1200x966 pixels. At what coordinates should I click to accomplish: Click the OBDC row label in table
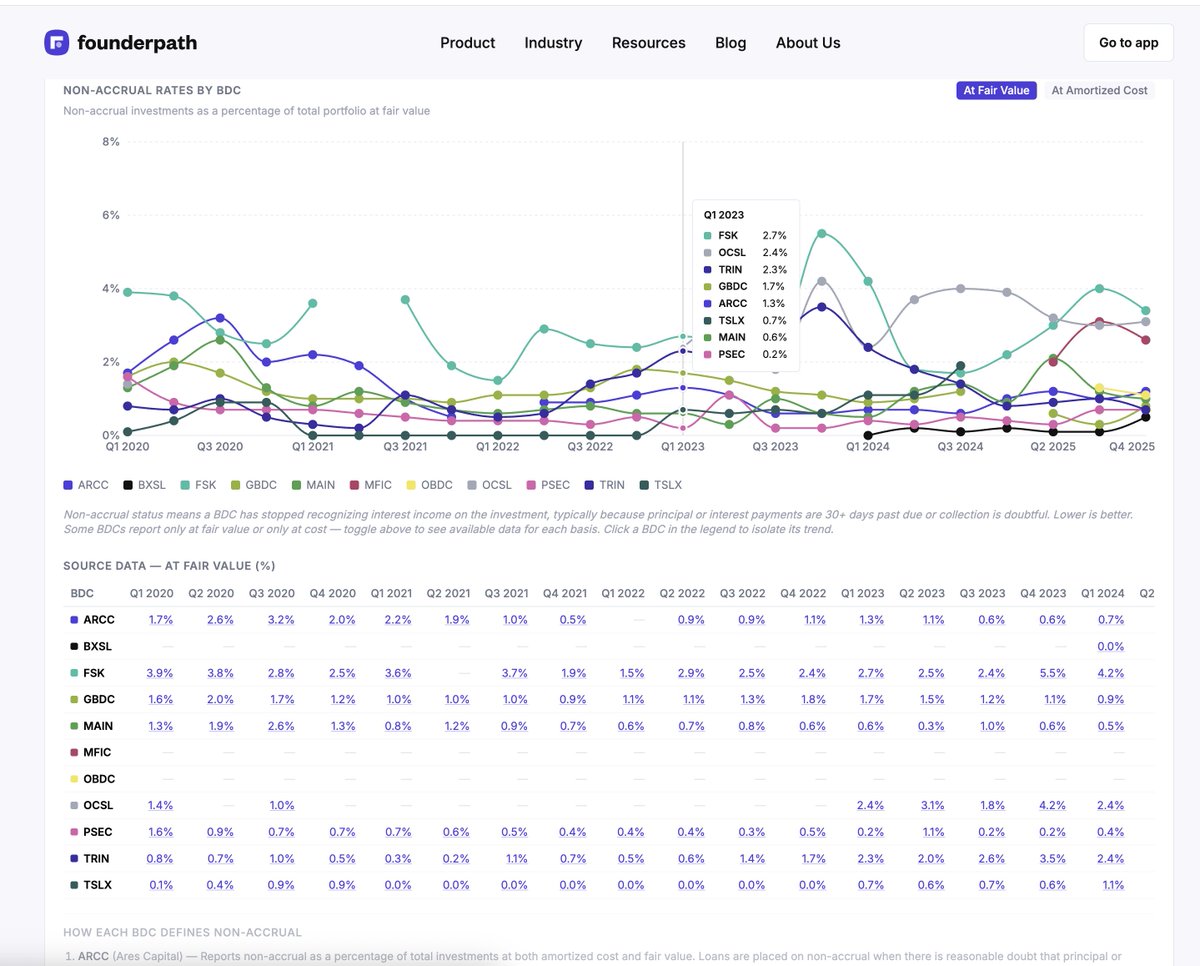point(93,779)
